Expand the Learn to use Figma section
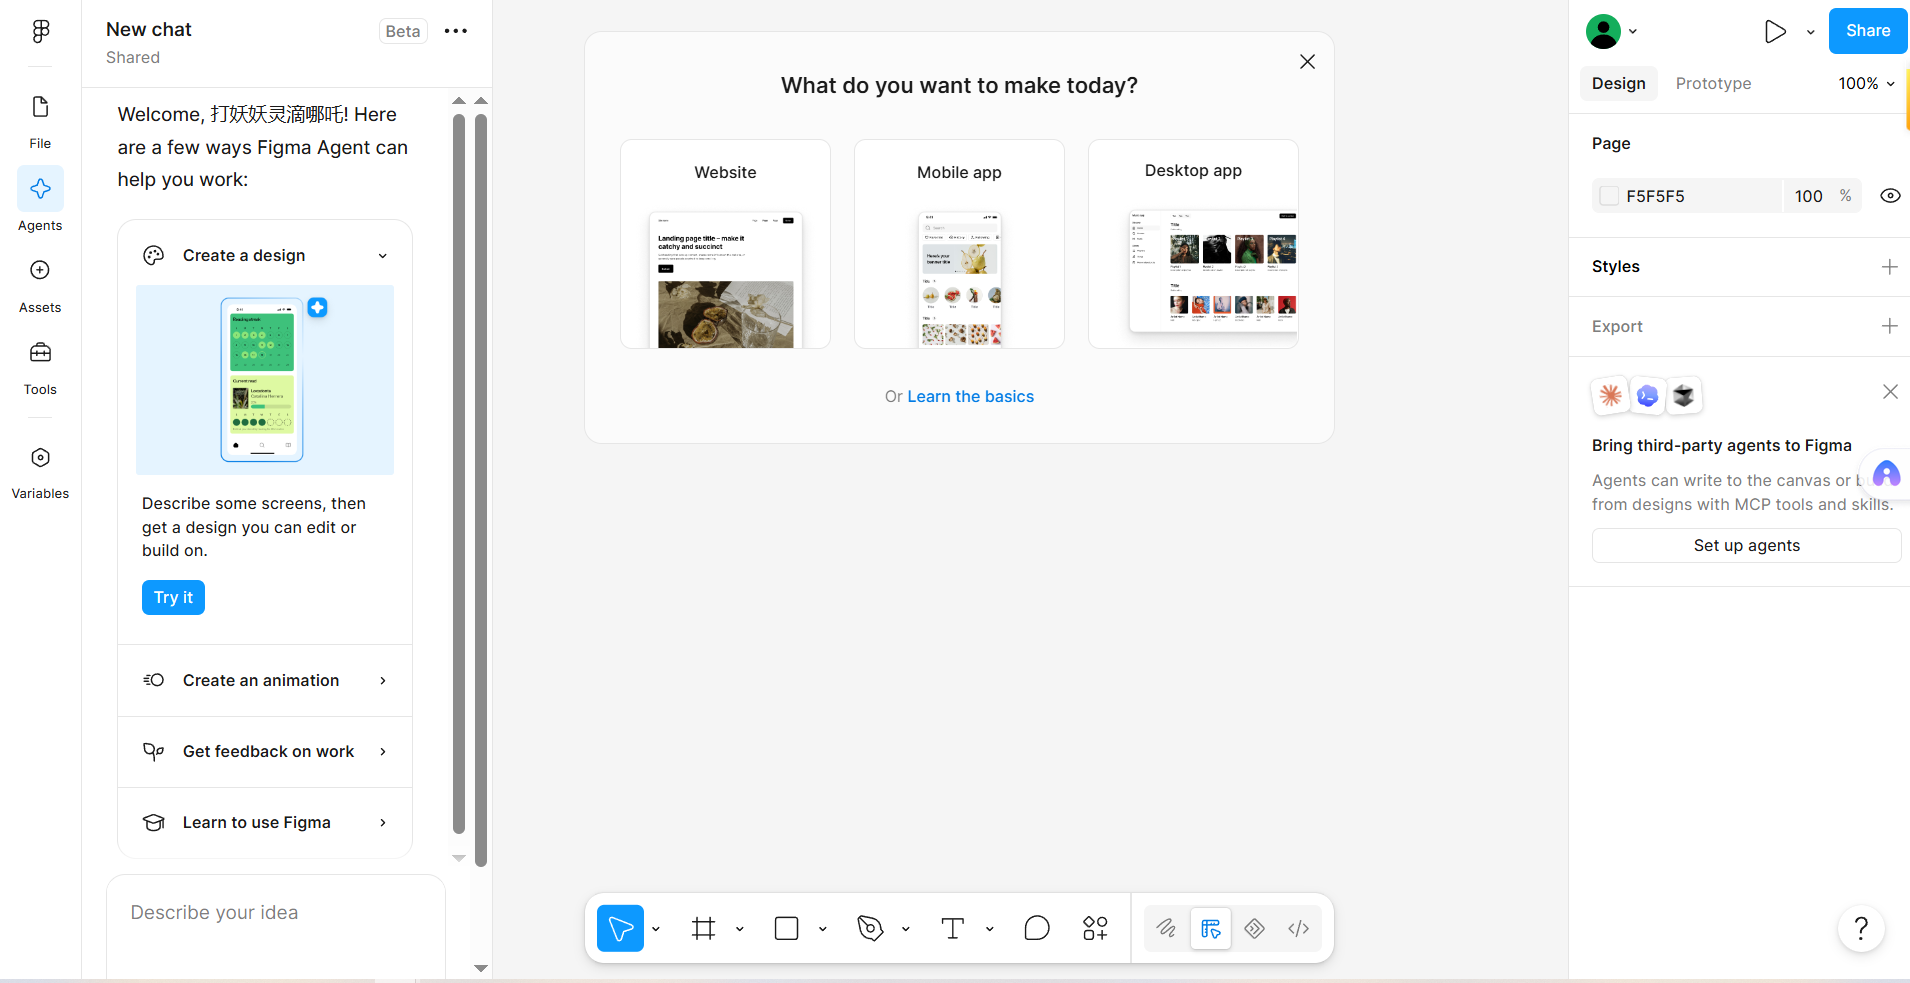Image resolution: width=1910 pixels, height=983 pixels. tap(383, 822)
